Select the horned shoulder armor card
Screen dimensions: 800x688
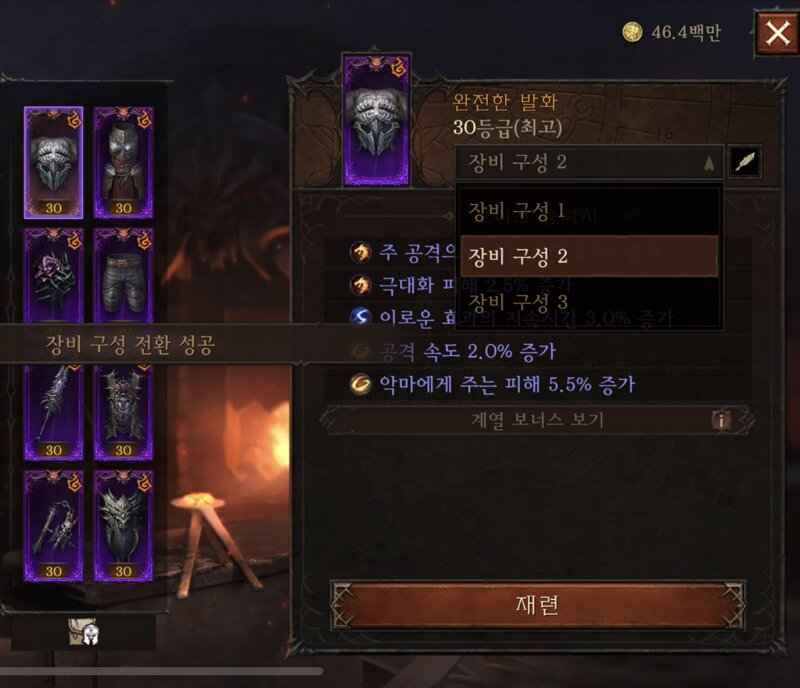pyautogui.click(x=123, y=412)
